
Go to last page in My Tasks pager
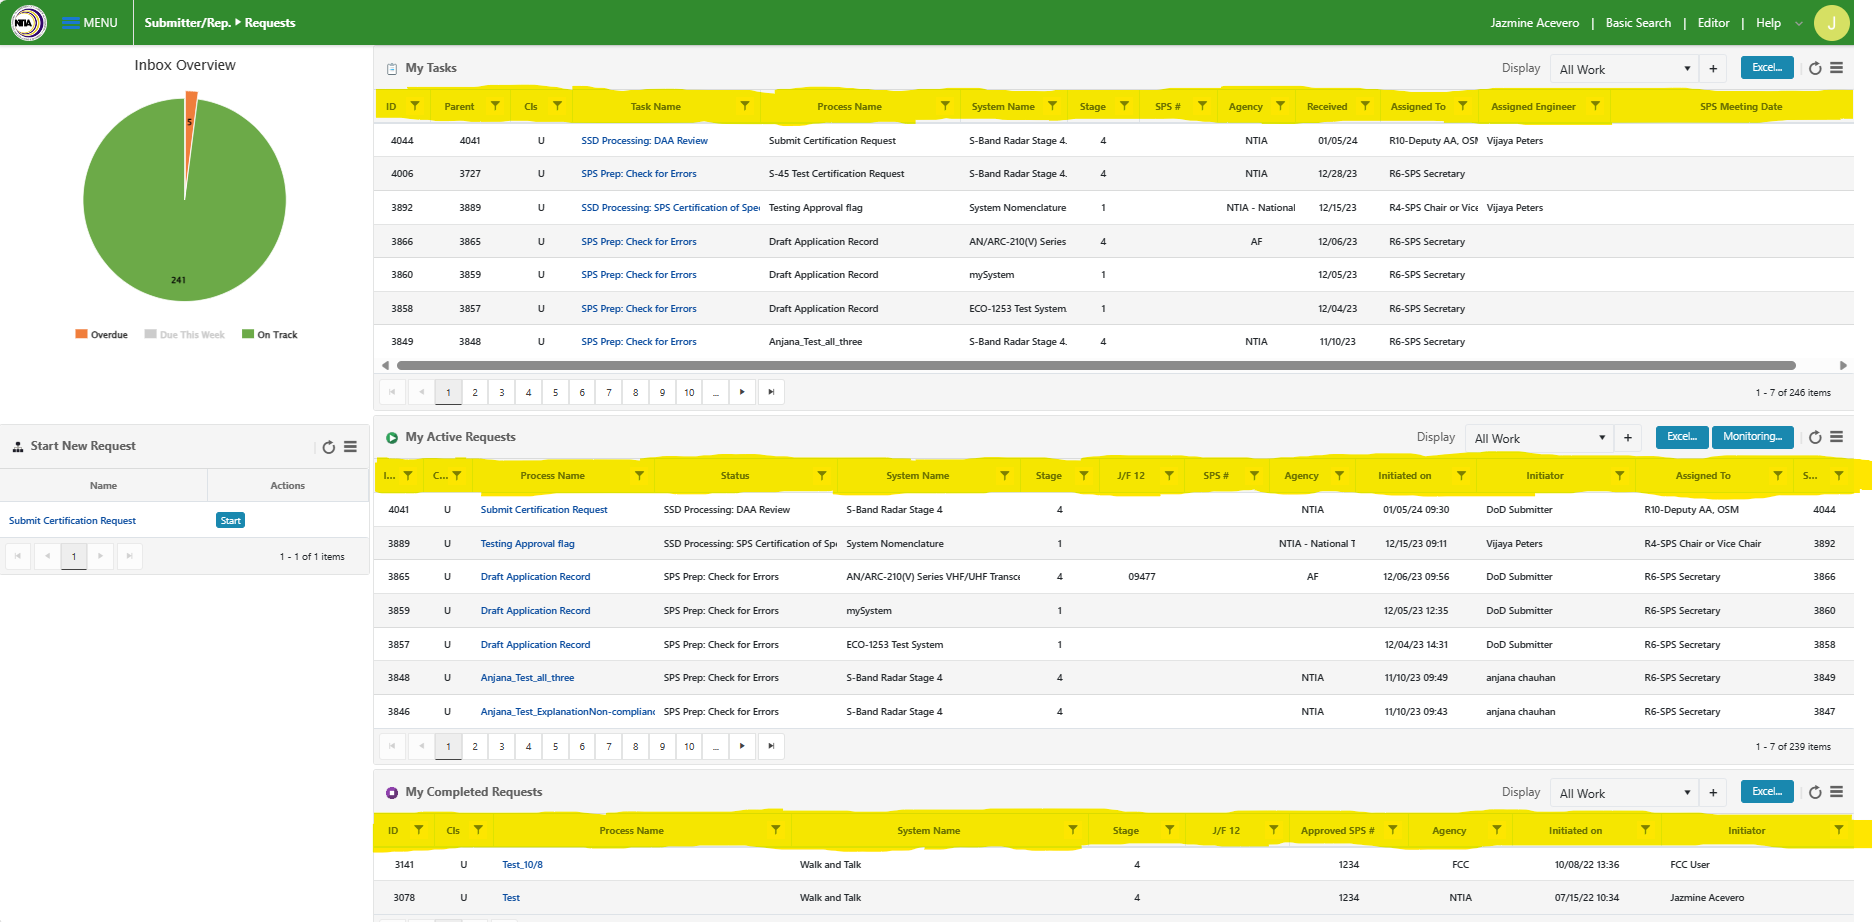771,392
